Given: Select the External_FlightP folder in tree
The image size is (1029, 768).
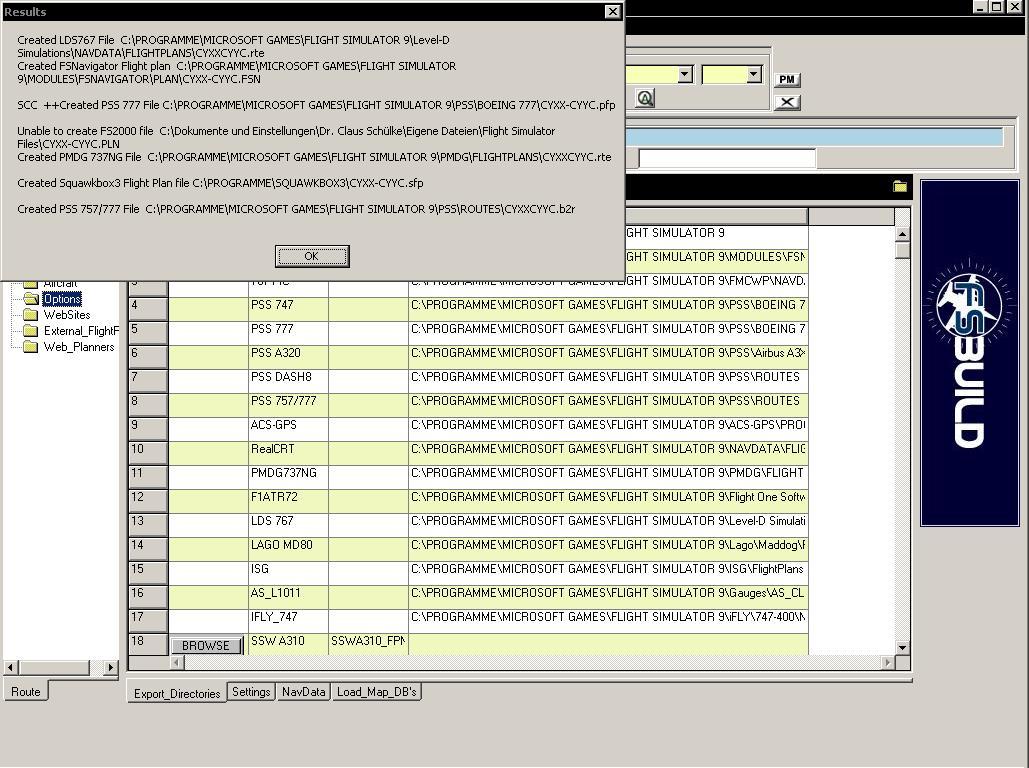Looking at the screenshot, I should (x=81, y=331).
